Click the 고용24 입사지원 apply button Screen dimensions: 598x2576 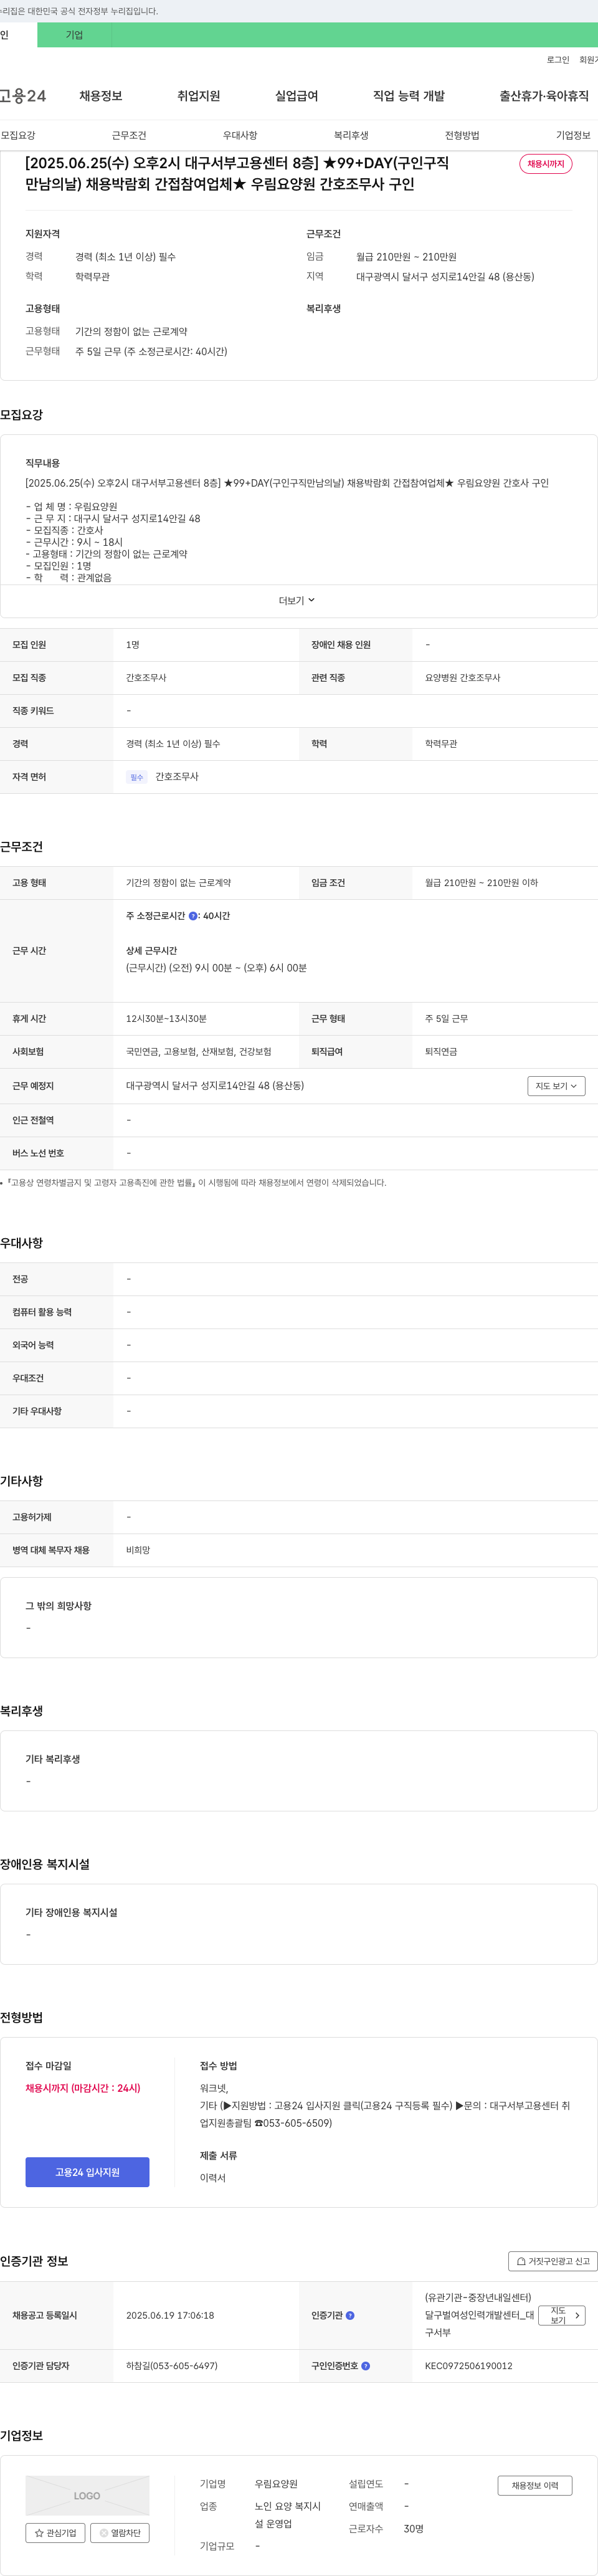coord(88,2172)
